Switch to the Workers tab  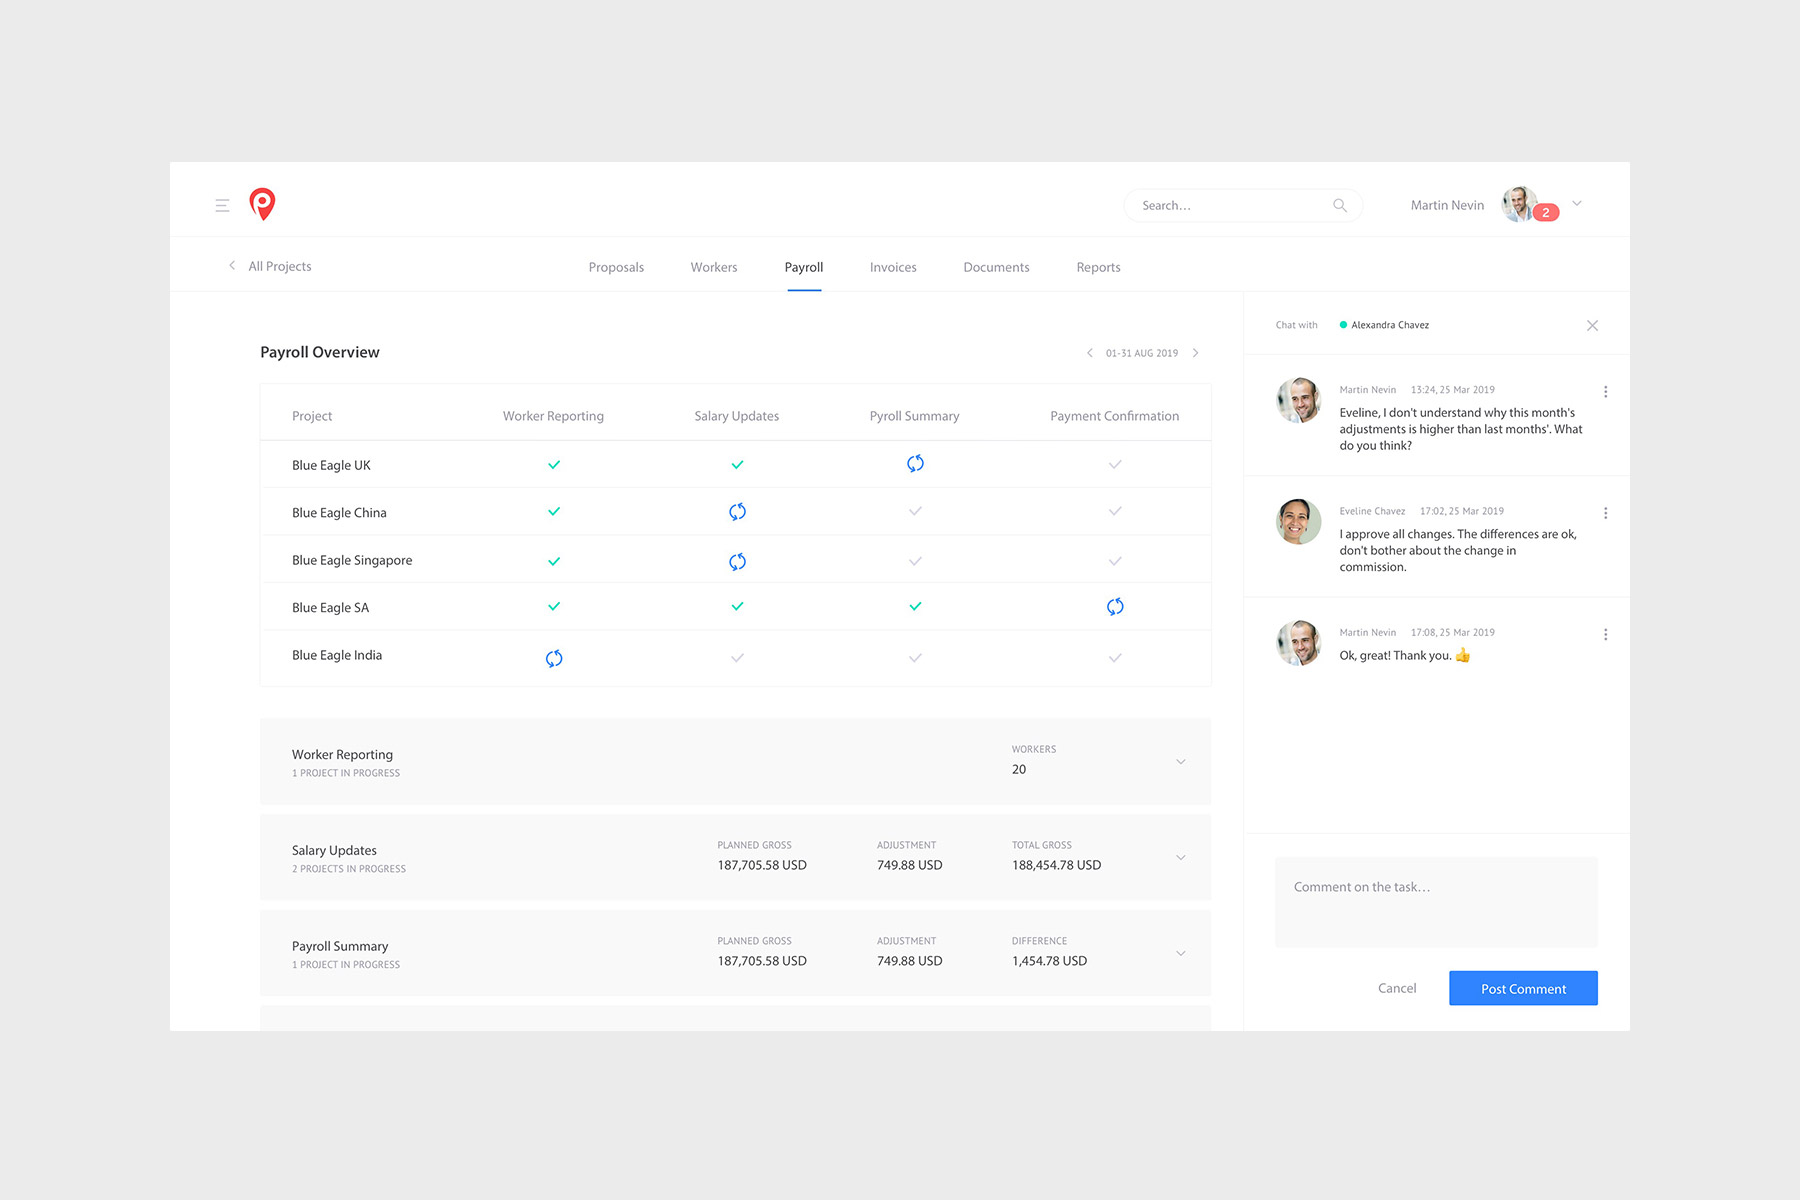[714, 267]
